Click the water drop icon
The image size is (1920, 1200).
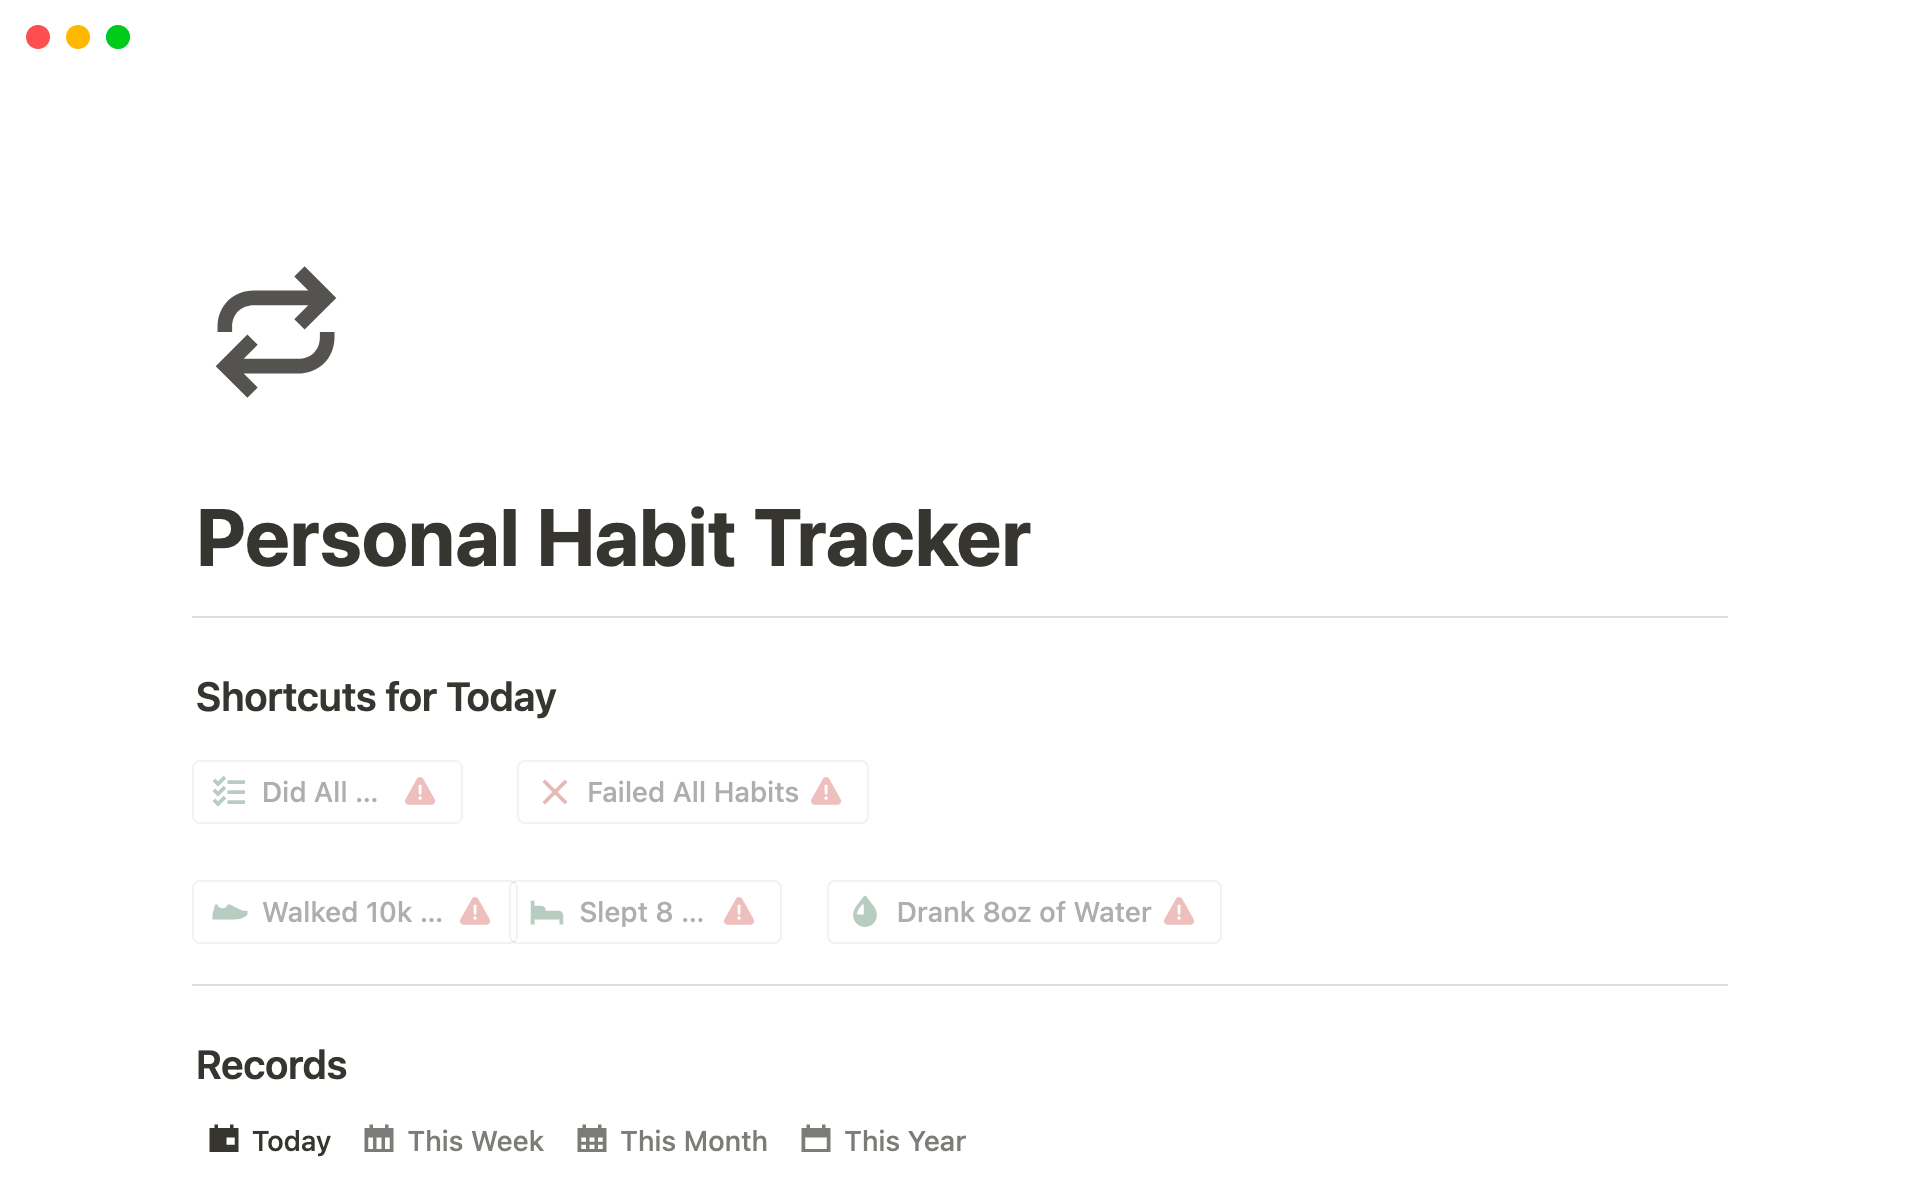(865, 912)
